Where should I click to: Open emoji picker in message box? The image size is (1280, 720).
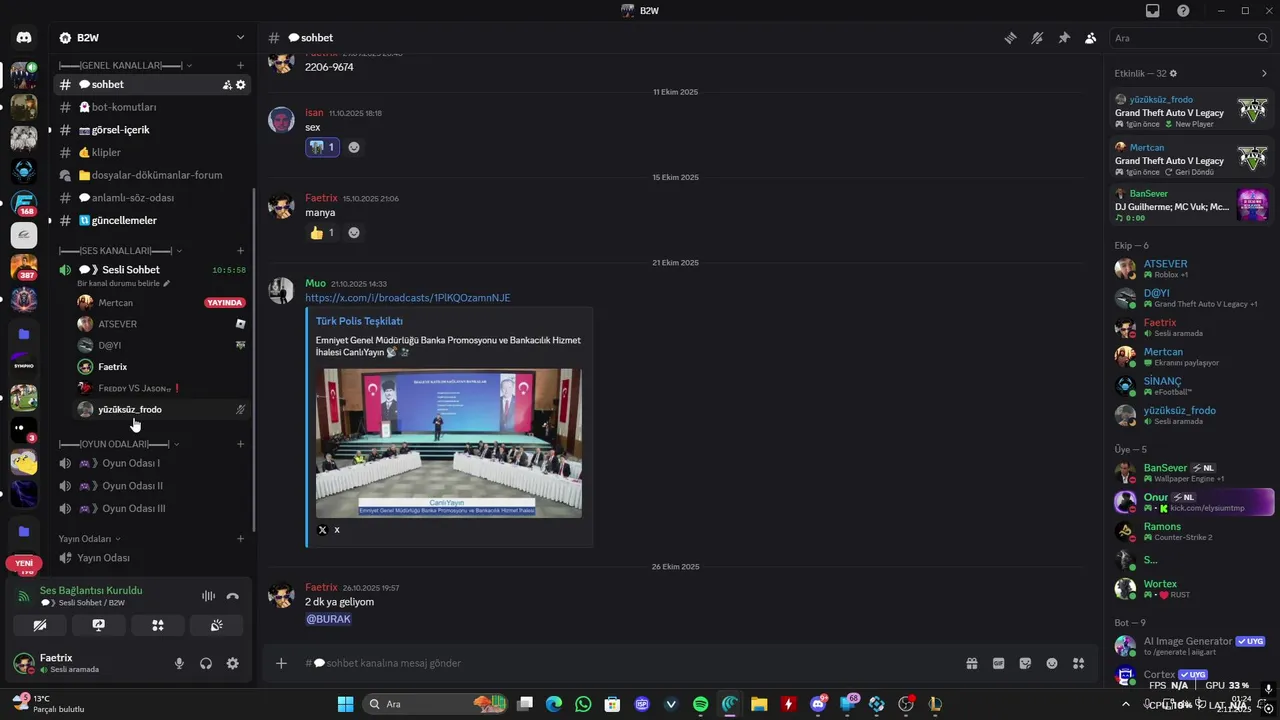tap(1052, 663)
